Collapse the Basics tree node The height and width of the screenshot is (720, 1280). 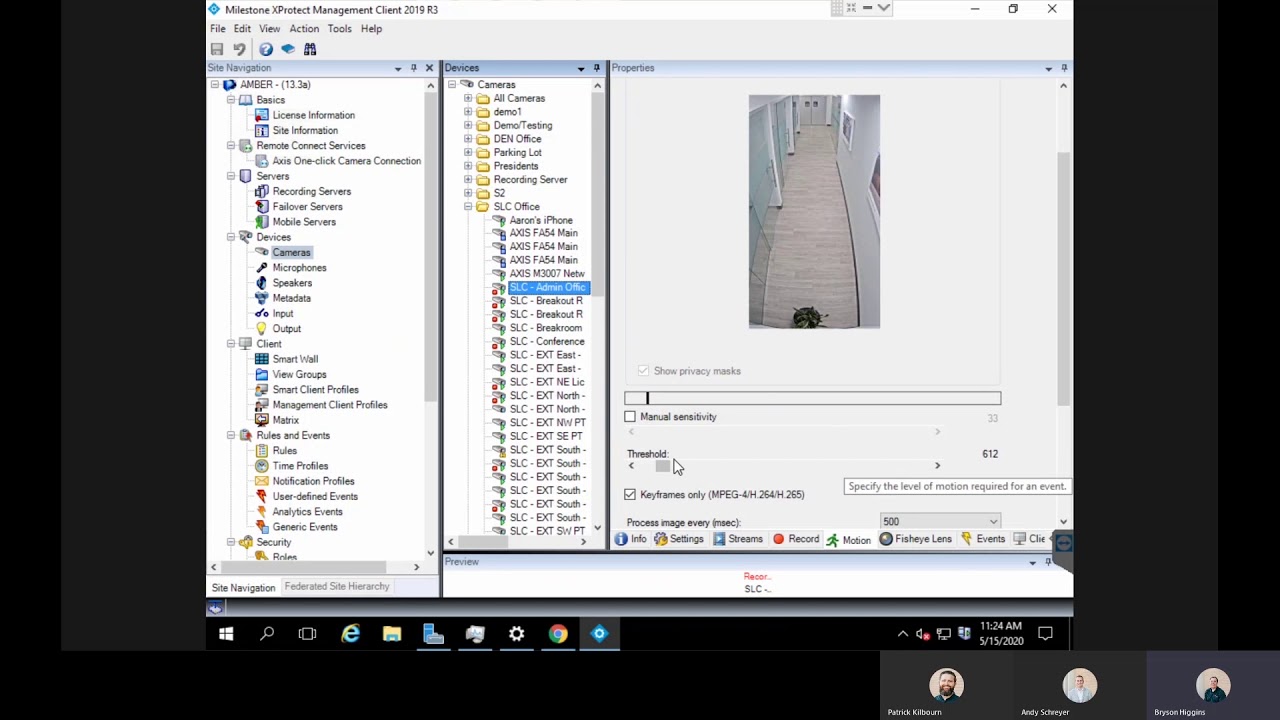coord(231,100)
